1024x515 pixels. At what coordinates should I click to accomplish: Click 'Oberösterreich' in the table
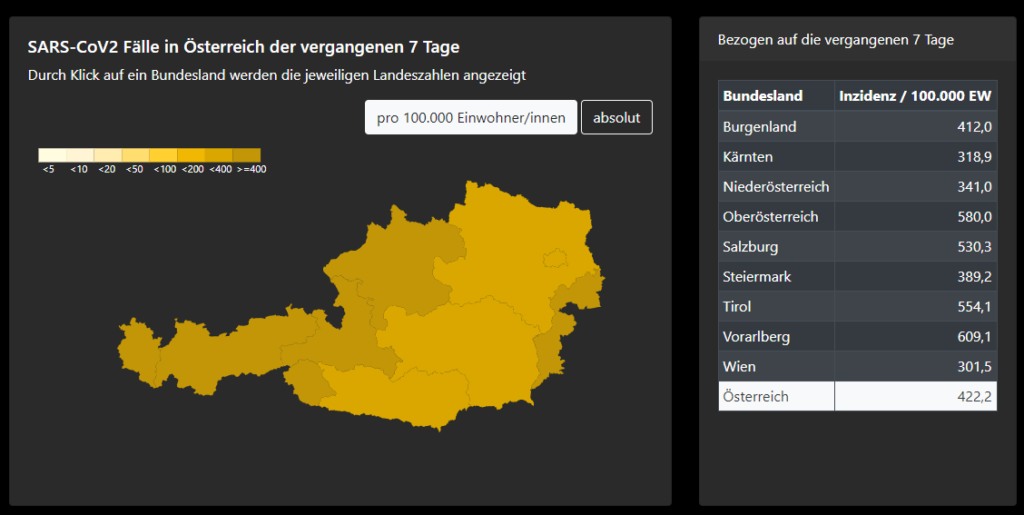coord(771,217)
